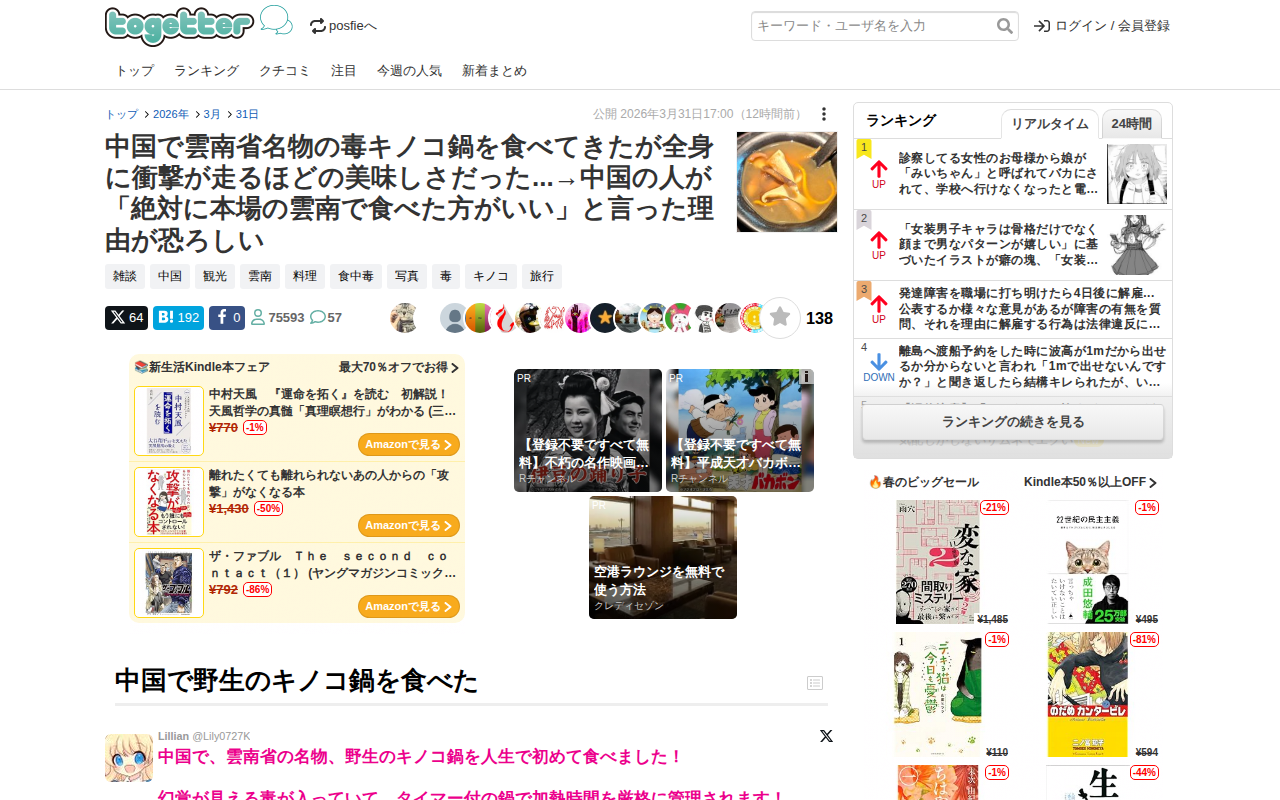The width and height of the screenshot is (1280, 800).
Task: Open the mushroom hotpot article thumbnail
Action: coord(787,182)
